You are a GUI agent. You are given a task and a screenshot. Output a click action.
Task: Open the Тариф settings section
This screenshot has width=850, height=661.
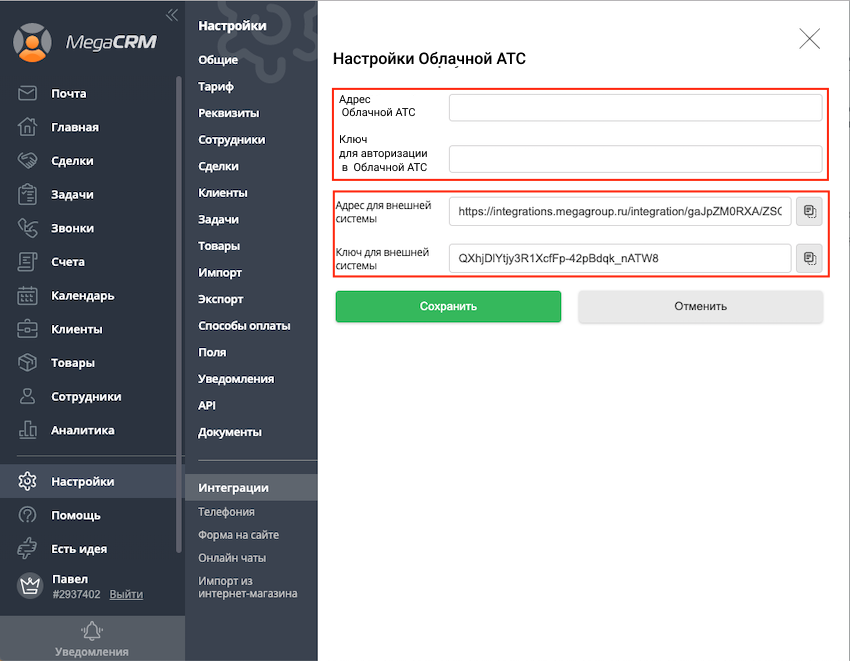click(x=216, y=87)
